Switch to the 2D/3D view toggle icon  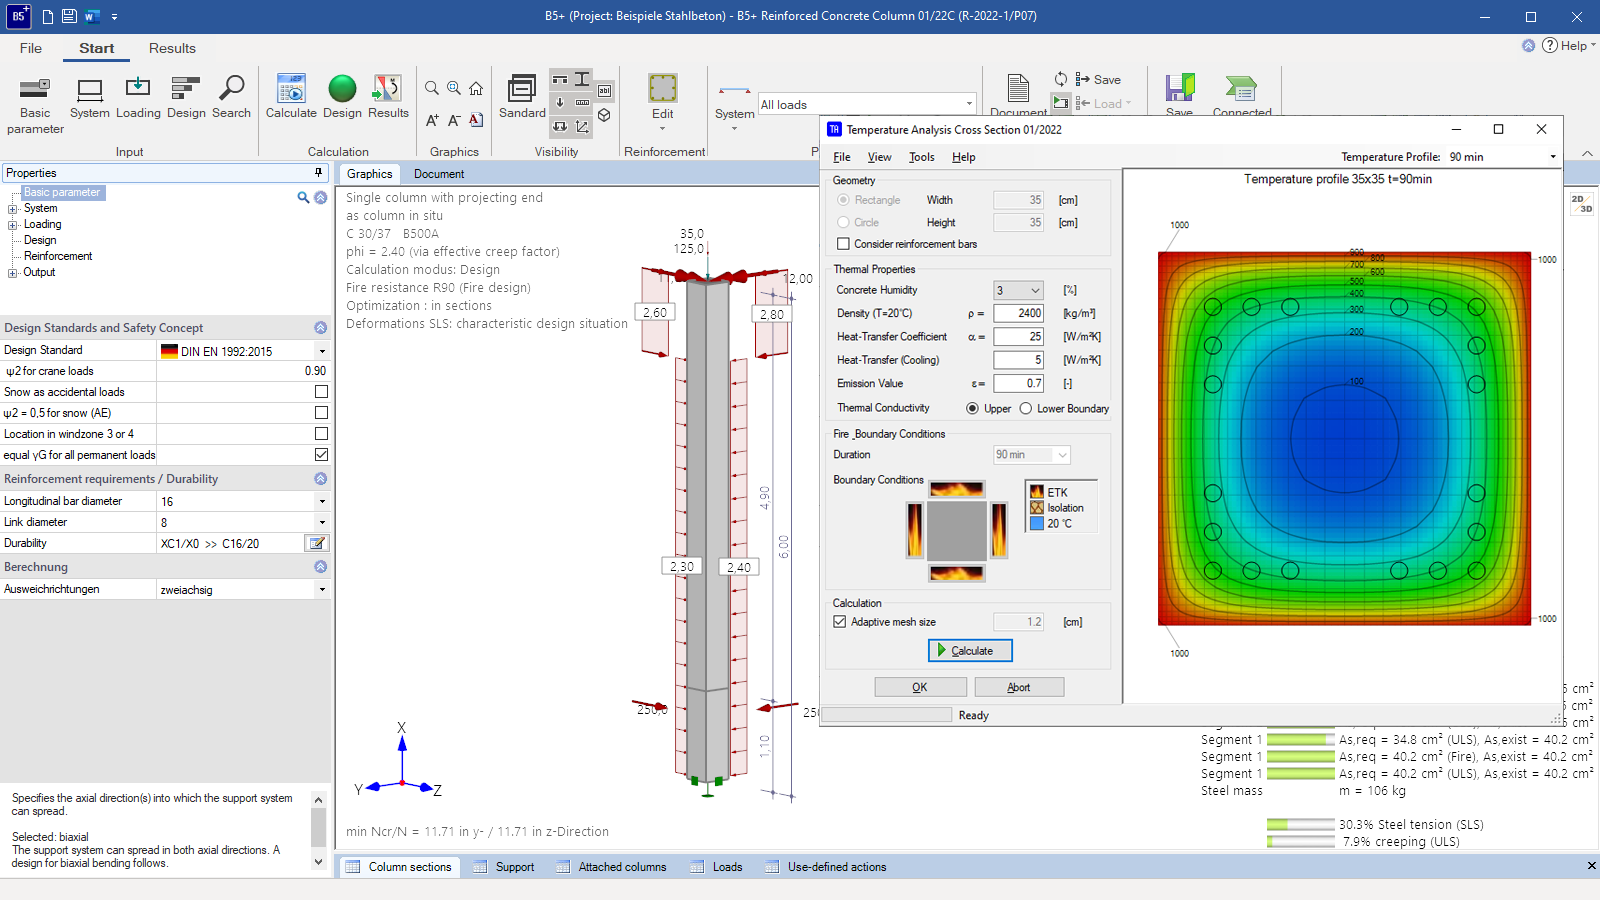click(1581, 203)
